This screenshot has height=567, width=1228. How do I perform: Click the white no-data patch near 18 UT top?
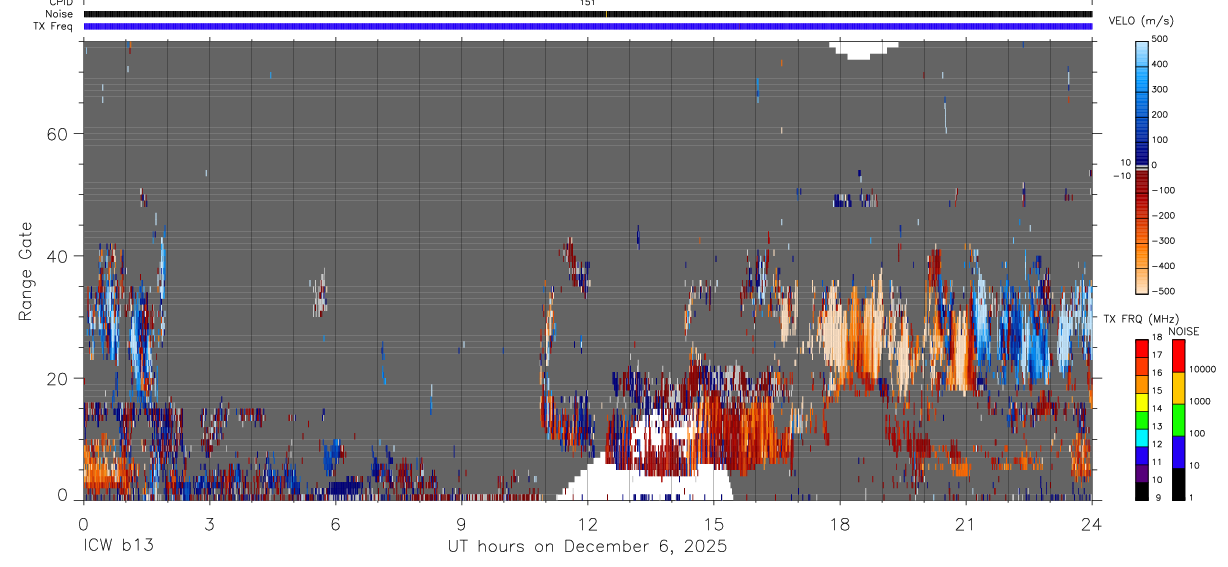(864, 50)
